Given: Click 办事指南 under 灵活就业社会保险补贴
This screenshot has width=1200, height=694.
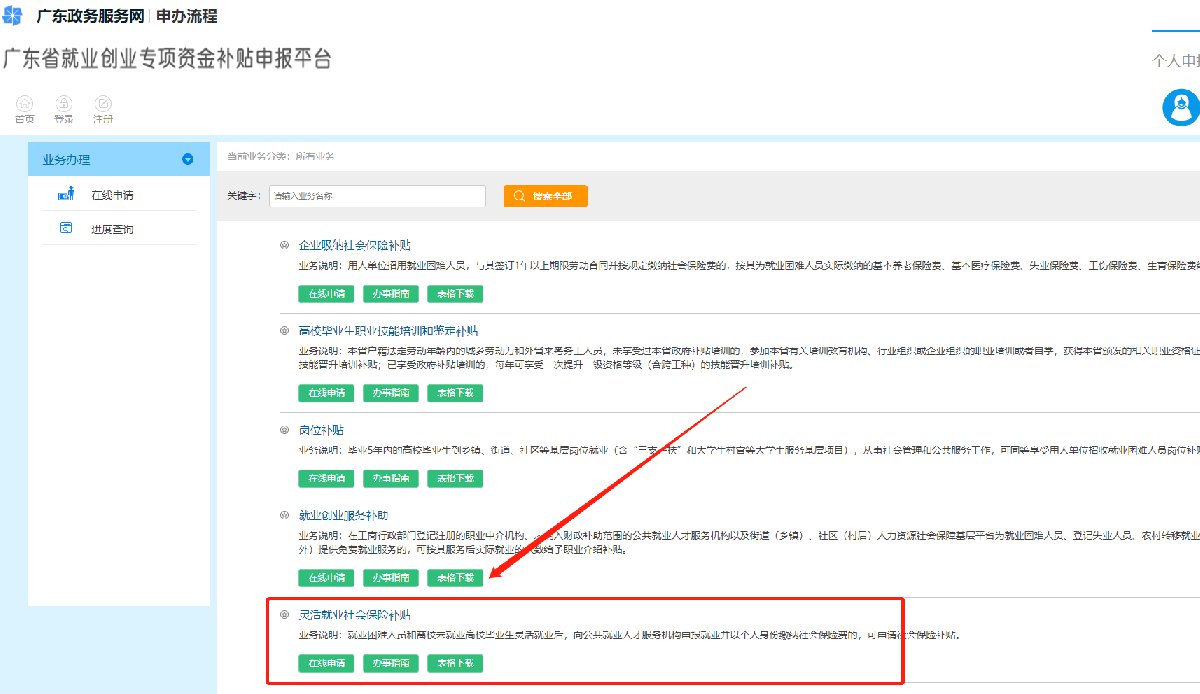Looking at the screenshot, I should coord(391,663).
